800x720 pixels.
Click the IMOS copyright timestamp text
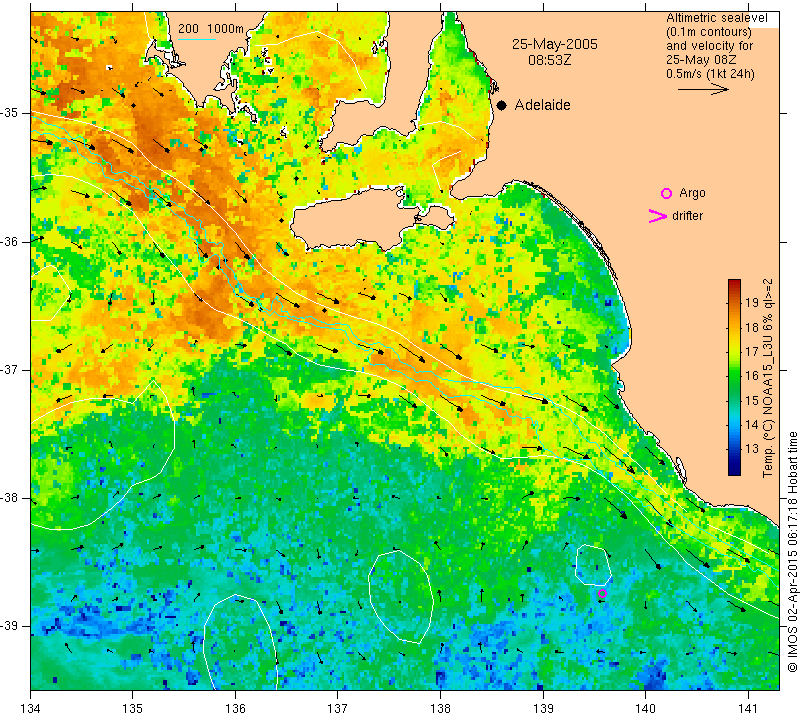(x=792, y=551)
